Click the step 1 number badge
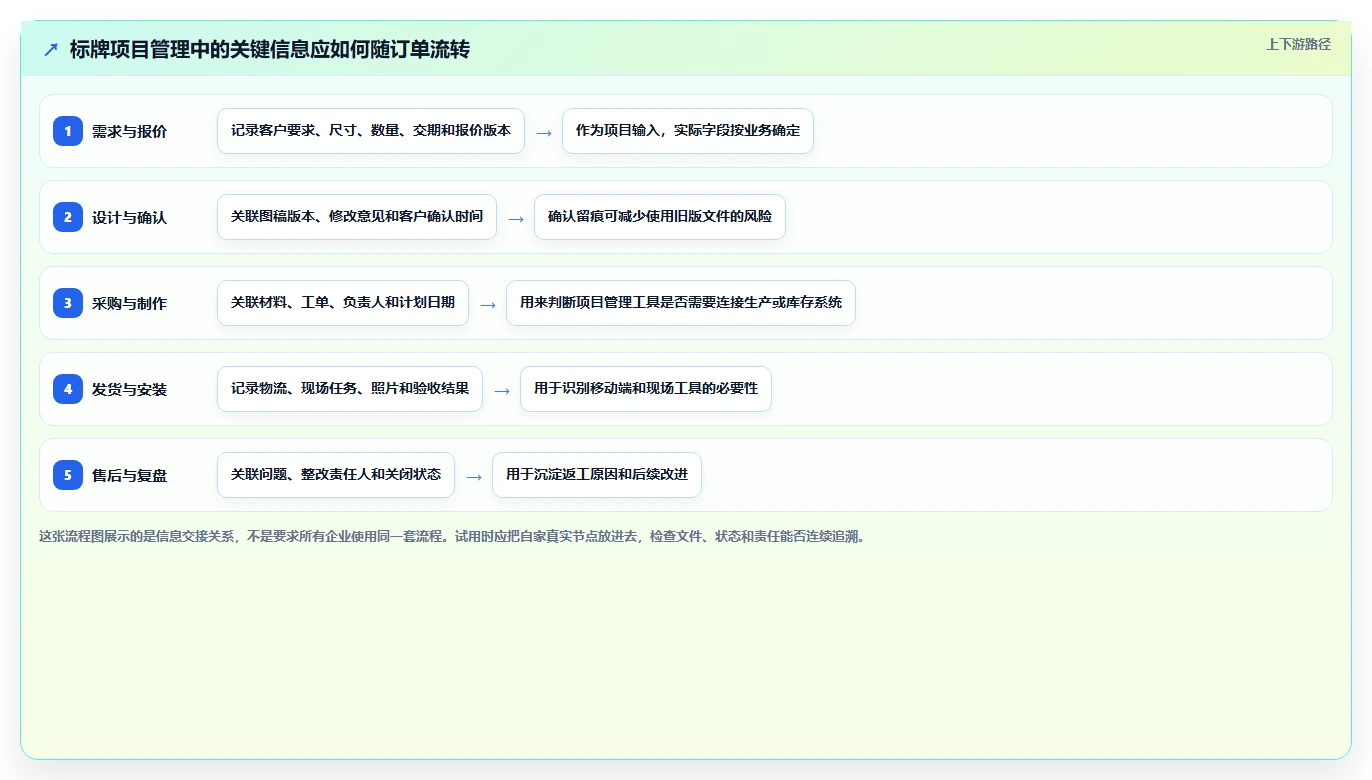Screen dimensions: 1372x780 [x=68, y=131]
